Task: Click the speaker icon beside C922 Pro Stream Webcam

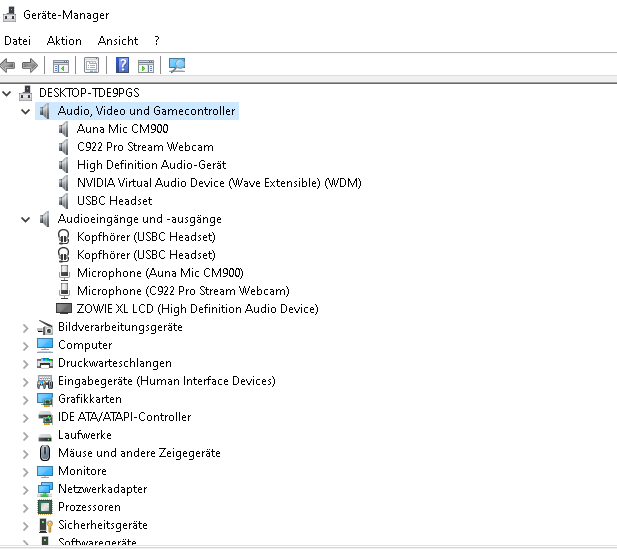Action: pos(63,147)
